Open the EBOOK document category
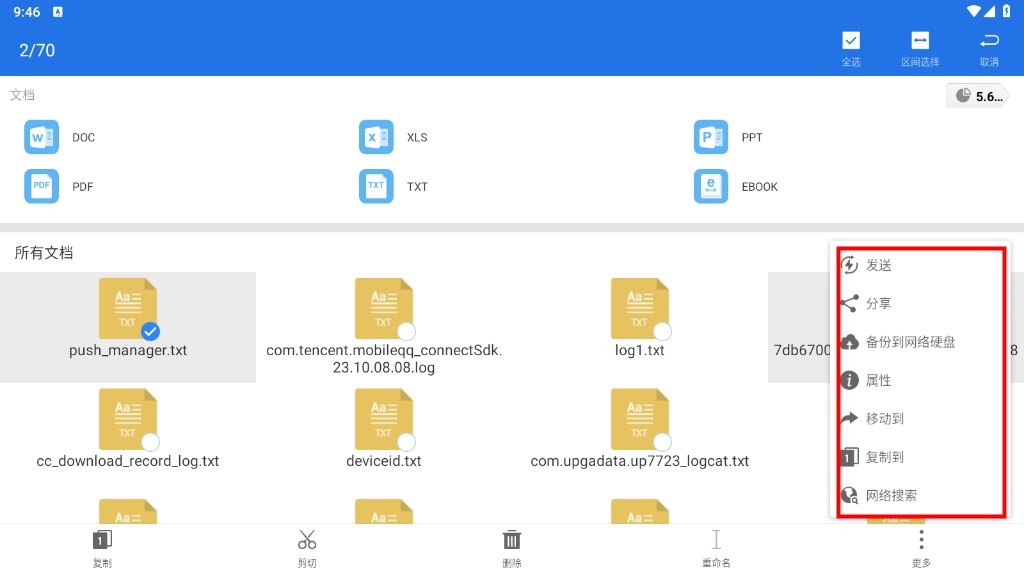The image size is (1024, 576). coord(711,186)
